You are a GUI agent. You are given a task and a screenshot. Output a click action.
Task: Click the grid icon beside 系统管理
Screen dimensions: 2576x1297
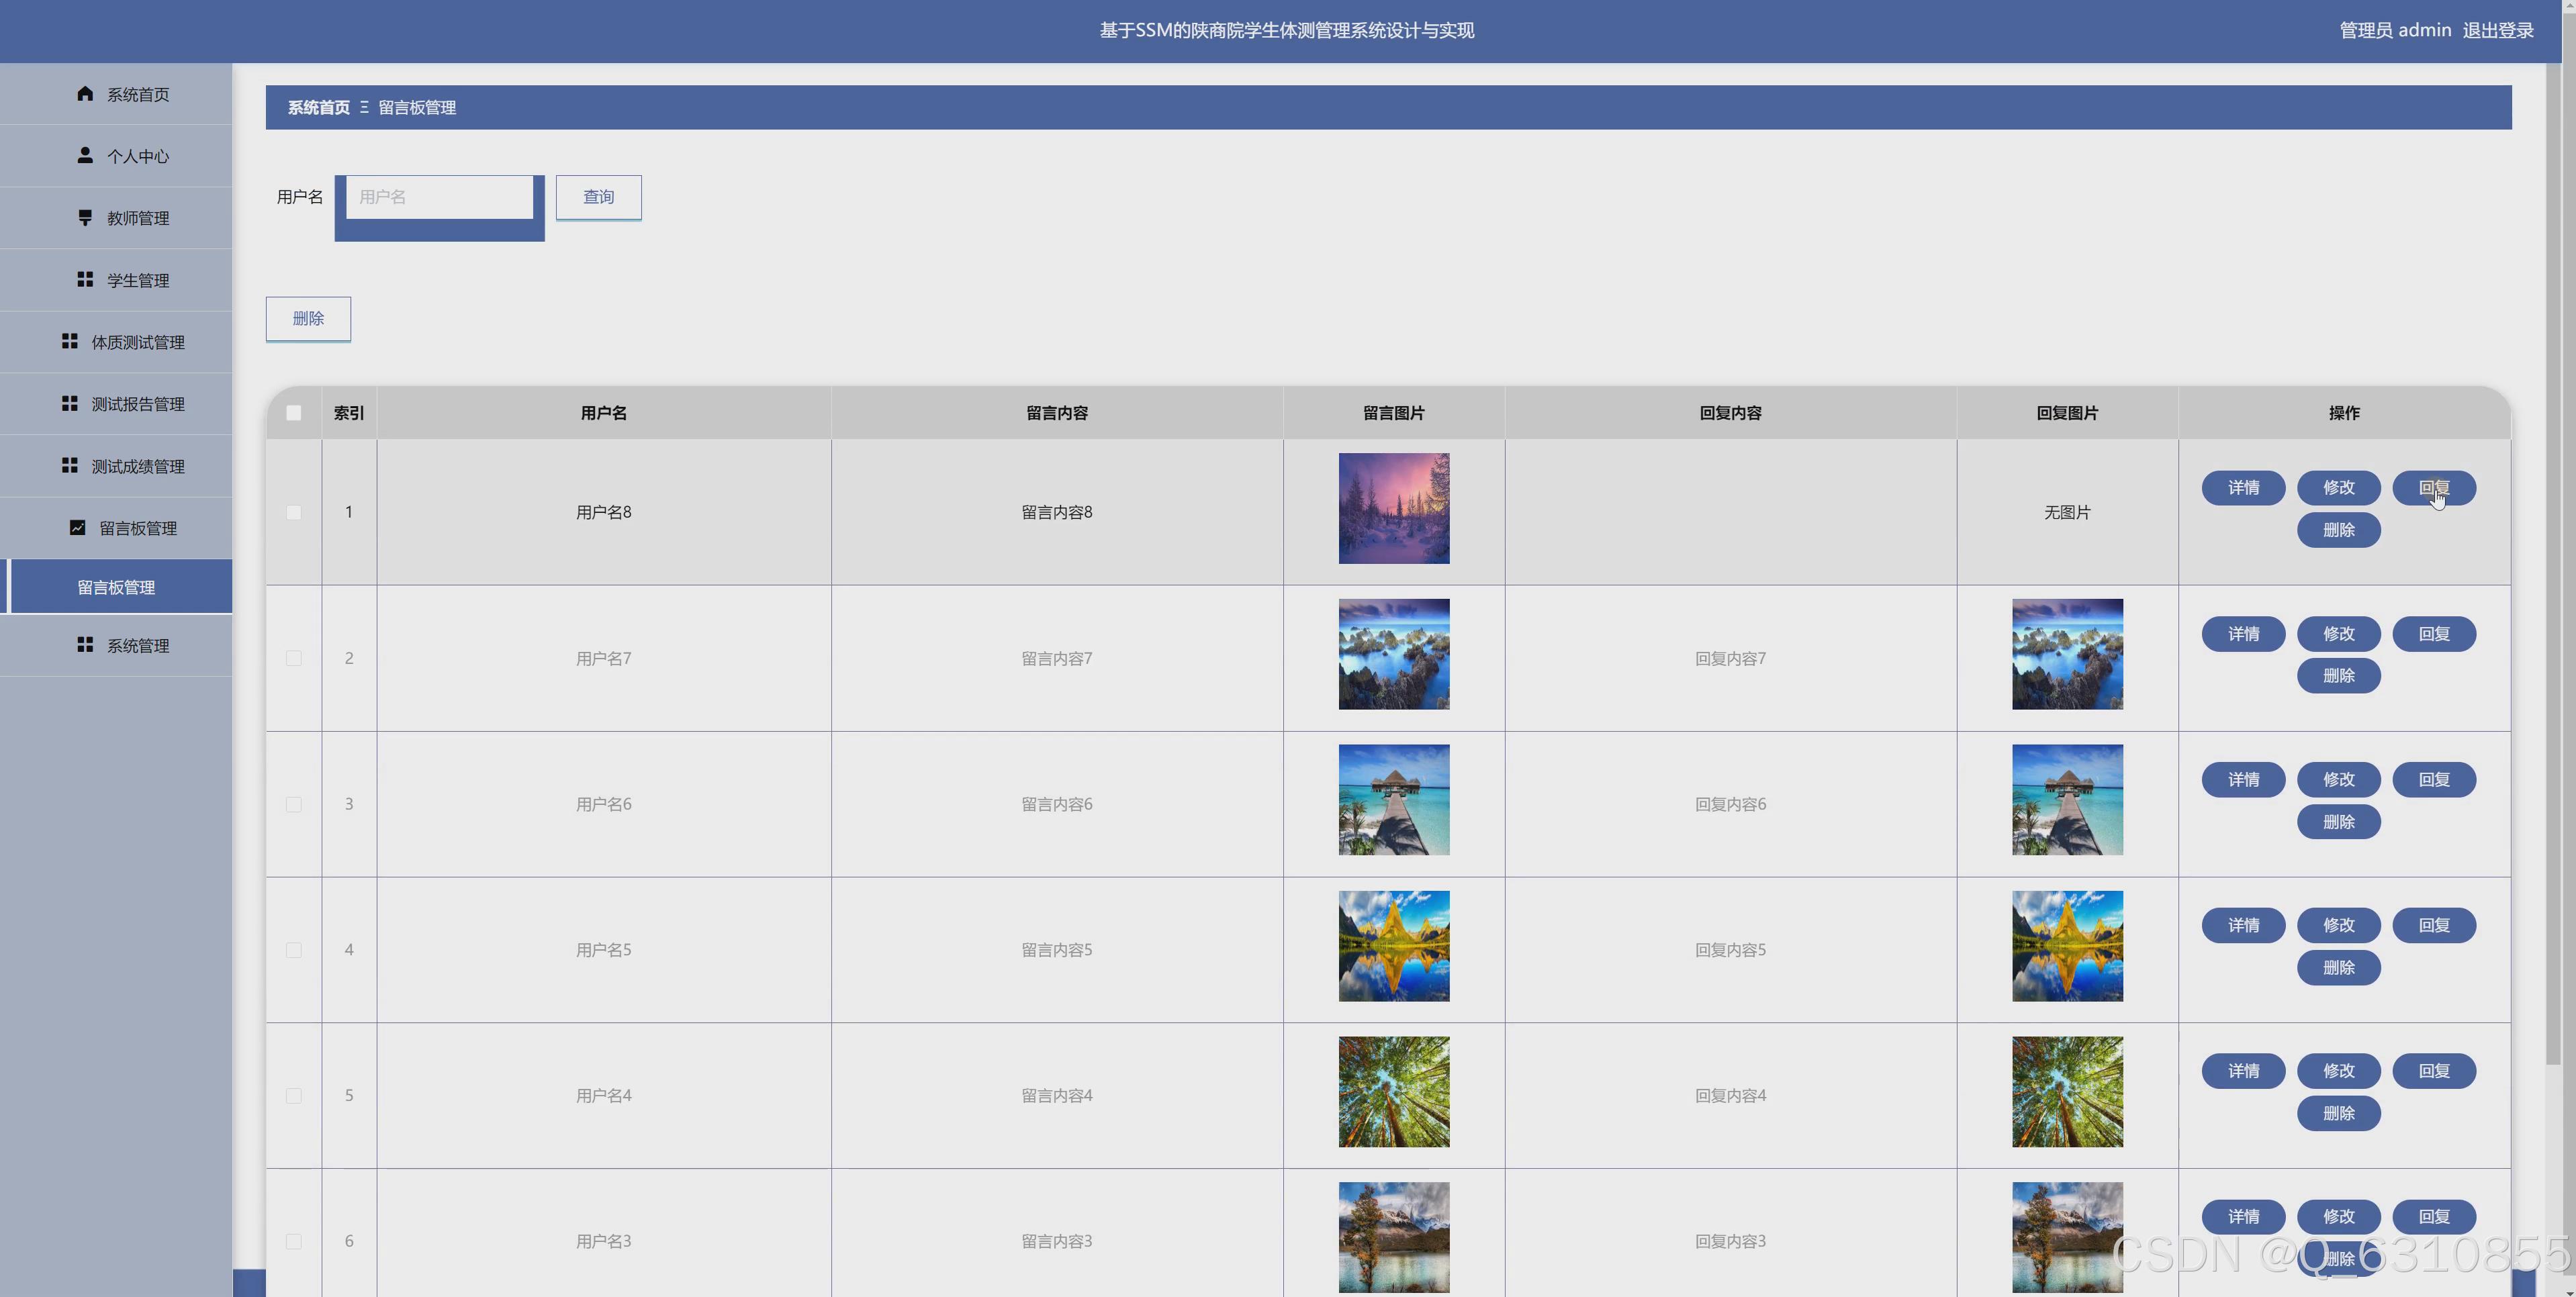[85, 645]
